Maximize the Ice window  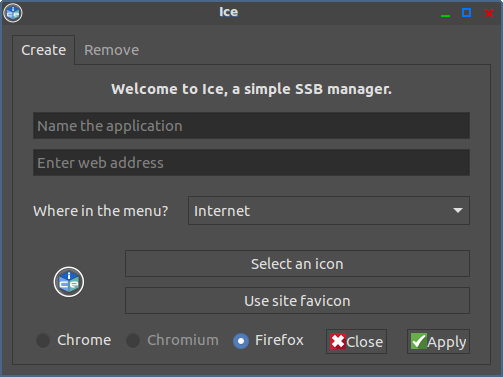466,13
